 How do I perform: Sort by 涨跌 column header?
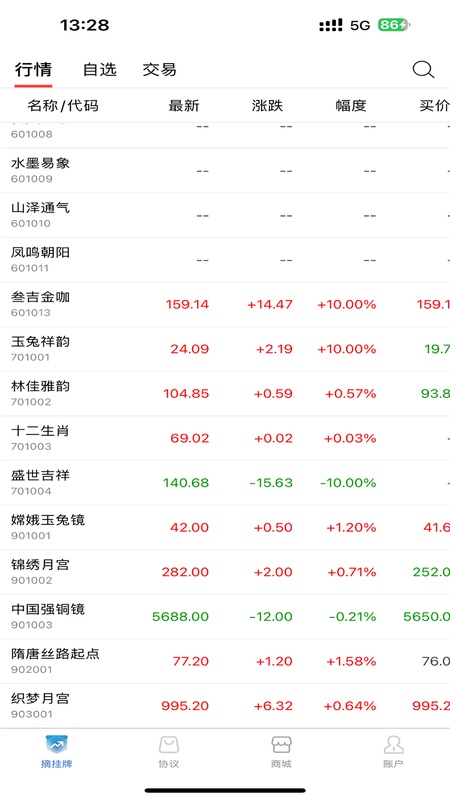point(267,106)
